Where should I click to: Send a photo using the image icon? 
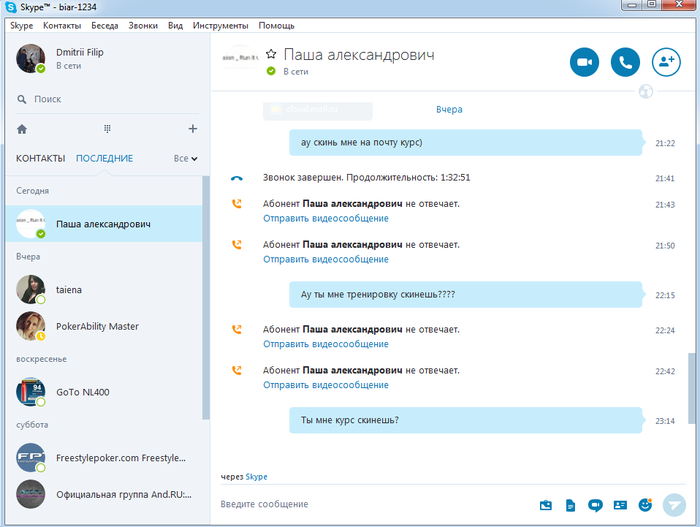coord(546,505)
